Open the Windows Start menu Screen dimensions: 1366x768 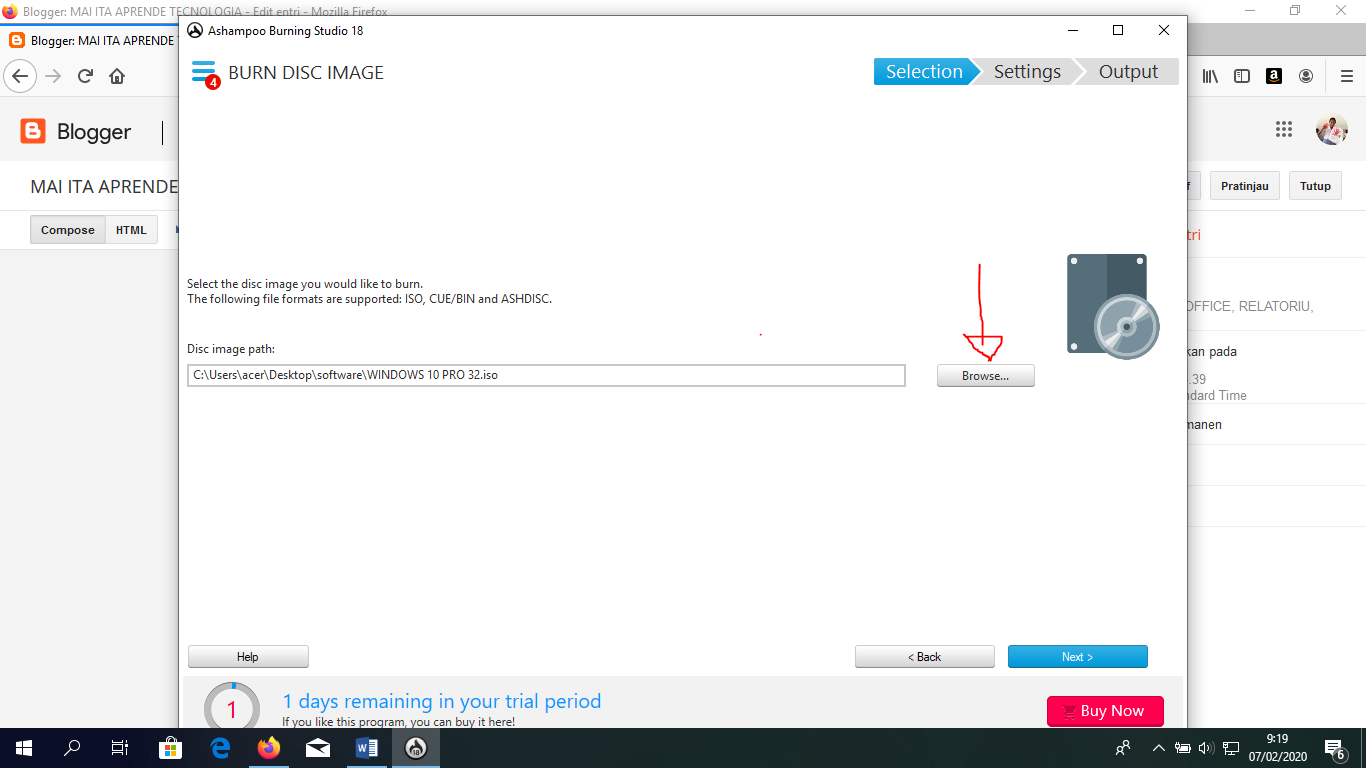(24, 748)
